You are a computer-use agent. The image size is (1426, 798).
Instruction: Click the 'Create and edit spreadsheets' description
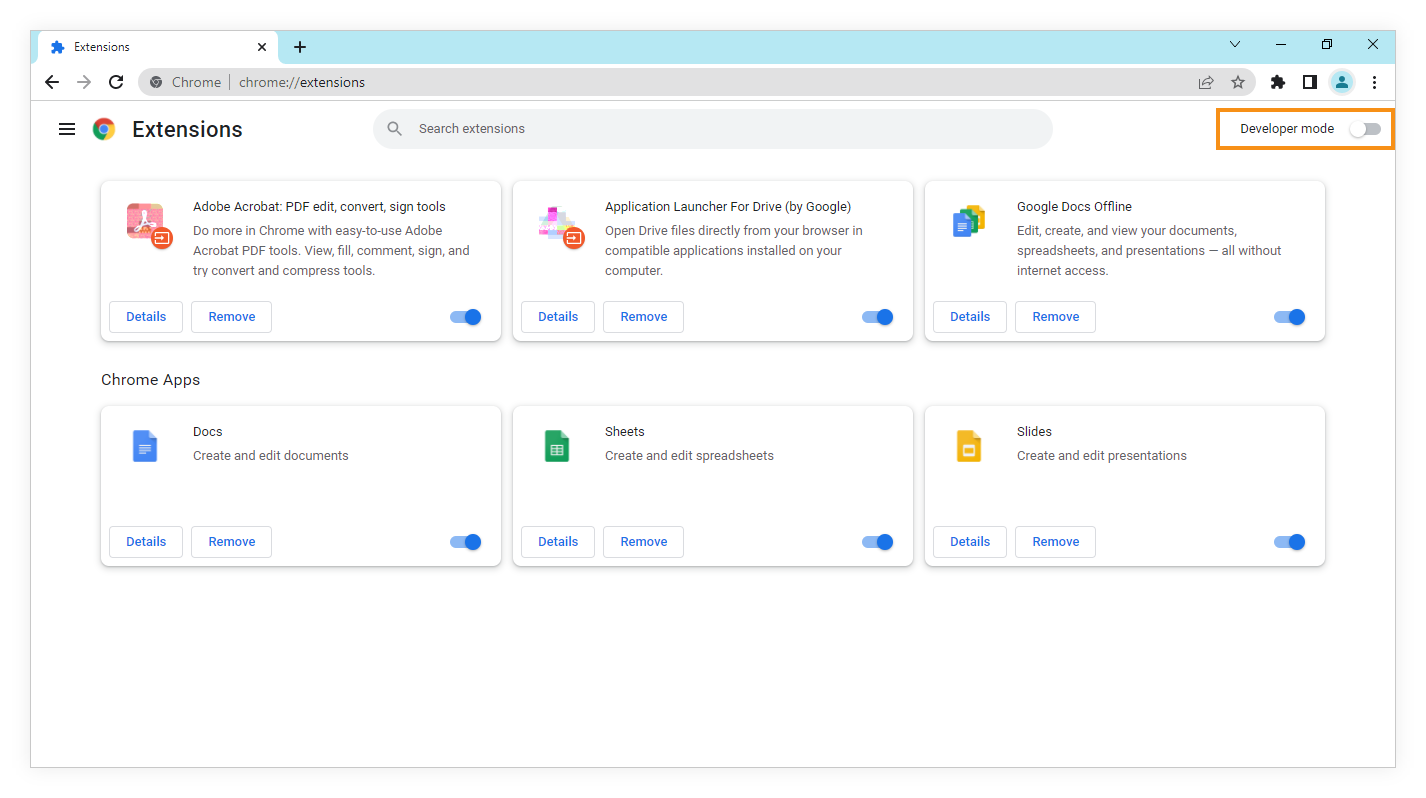(689, 456)
